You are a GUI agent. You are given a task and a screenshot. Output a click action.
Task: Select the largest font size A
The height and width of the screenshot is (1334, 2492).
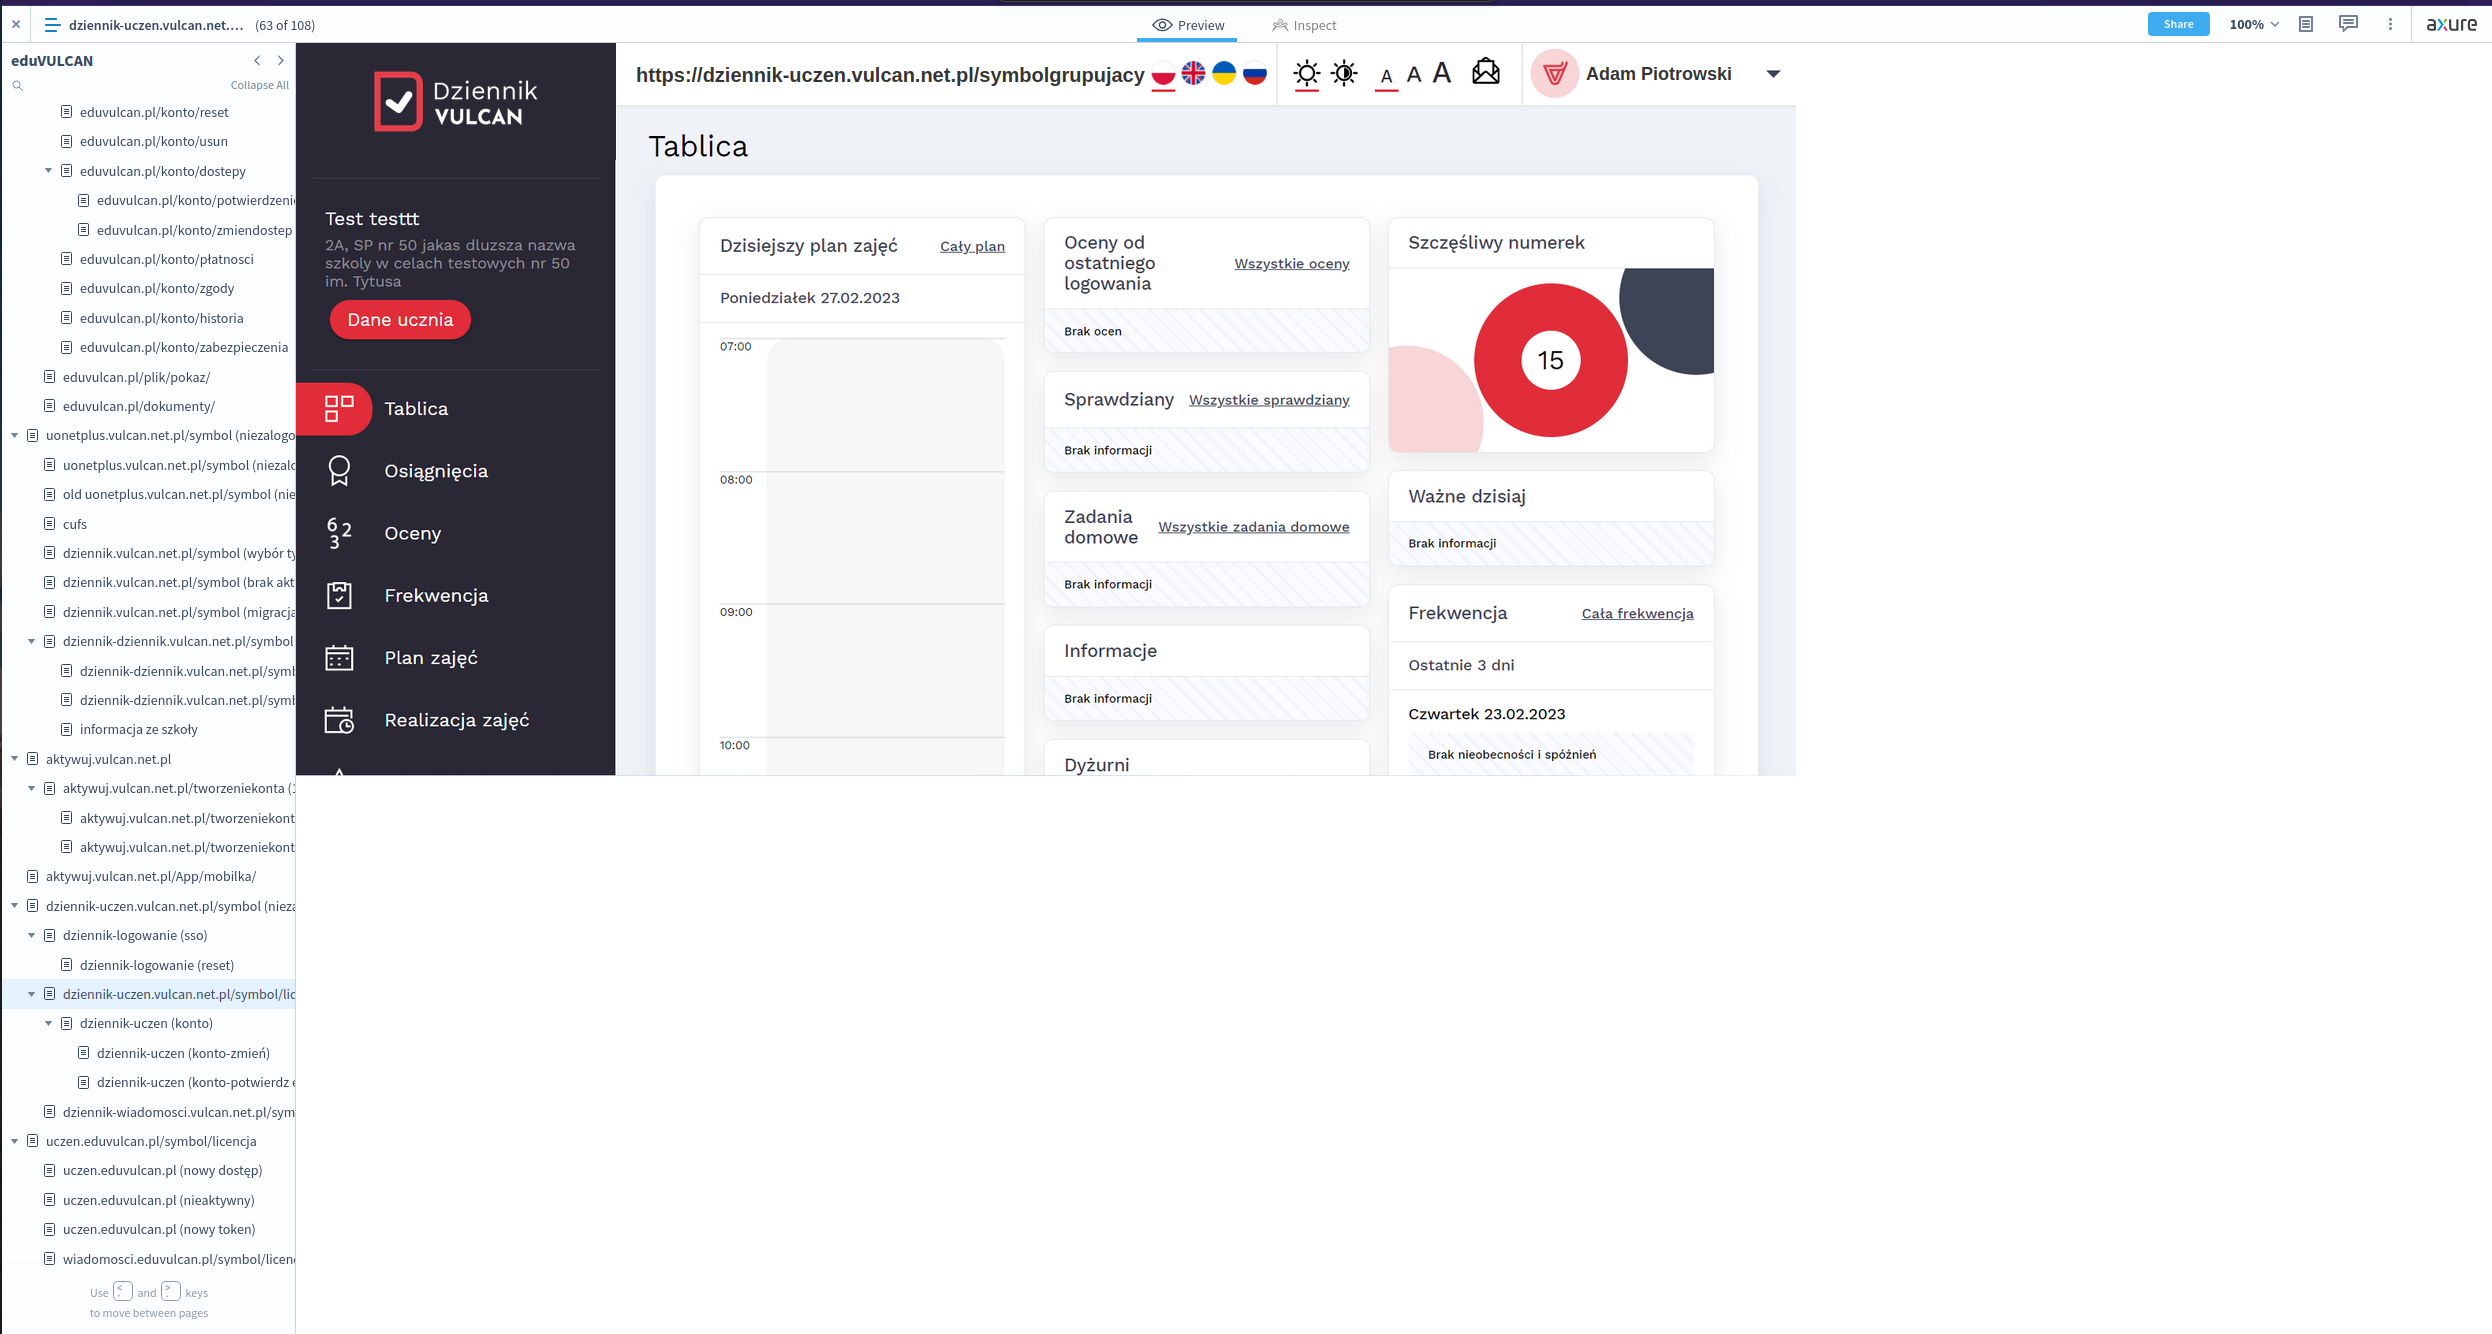point(1441,73)
